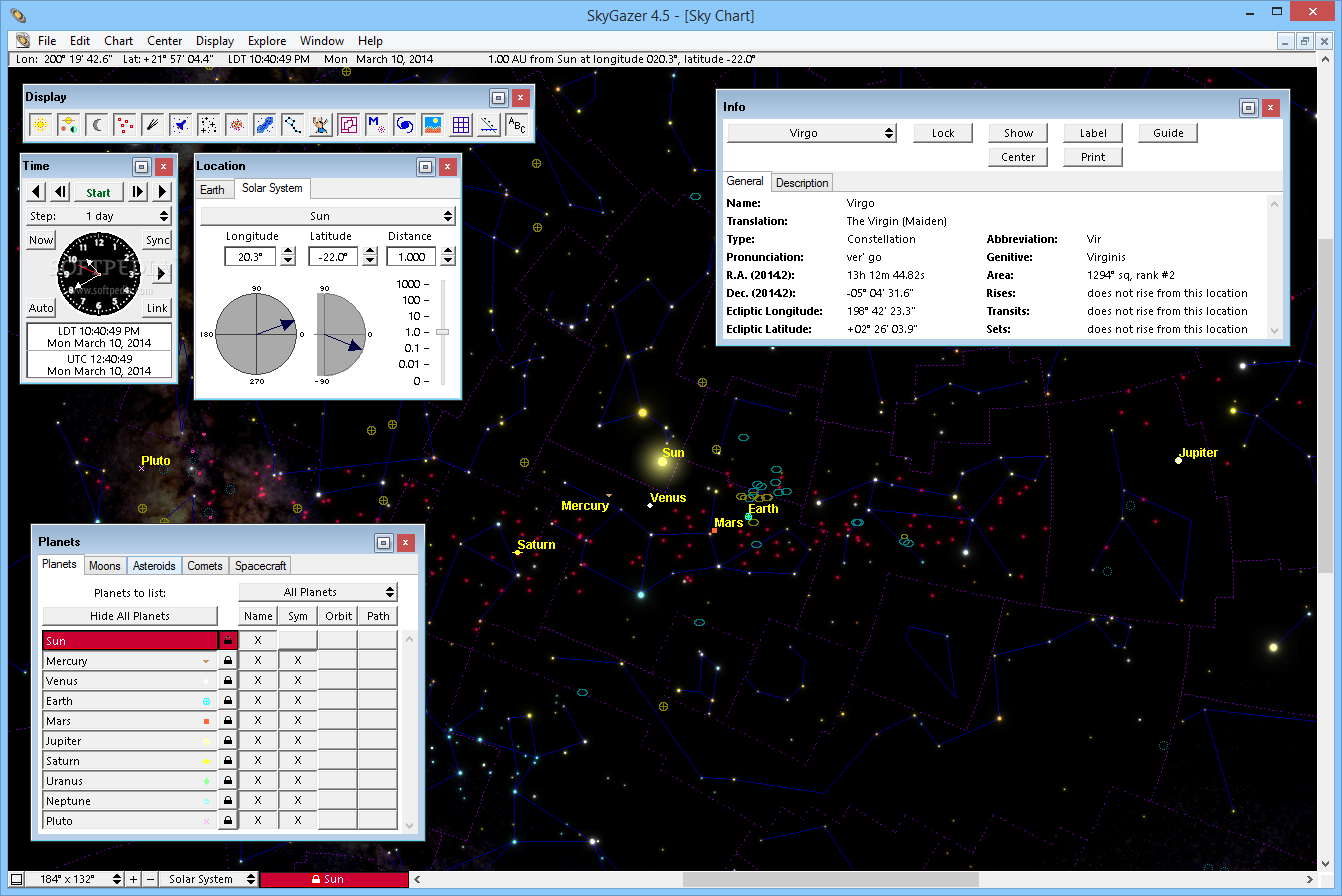Toggle Sun display in Display toolbar

(40, 125)
